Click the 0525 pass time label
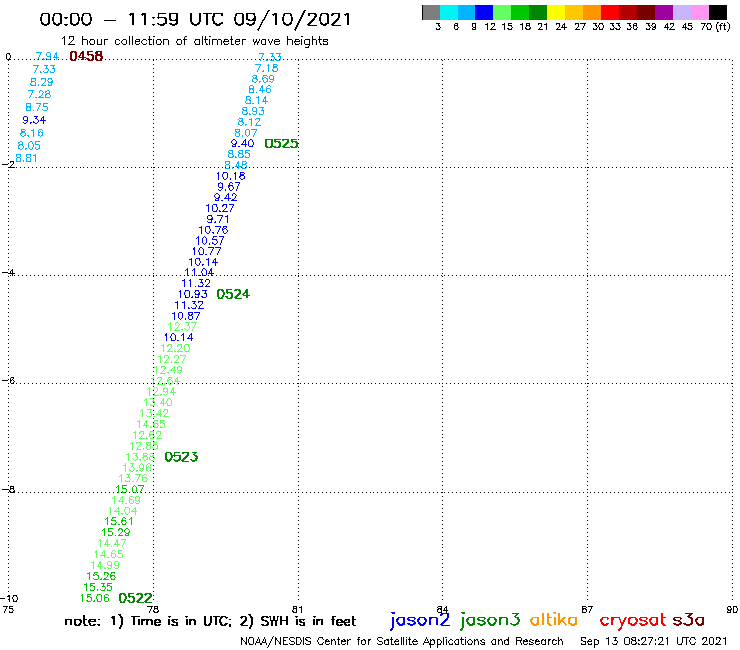The height and width of the screenshot is (650, 740). [281, 144]
